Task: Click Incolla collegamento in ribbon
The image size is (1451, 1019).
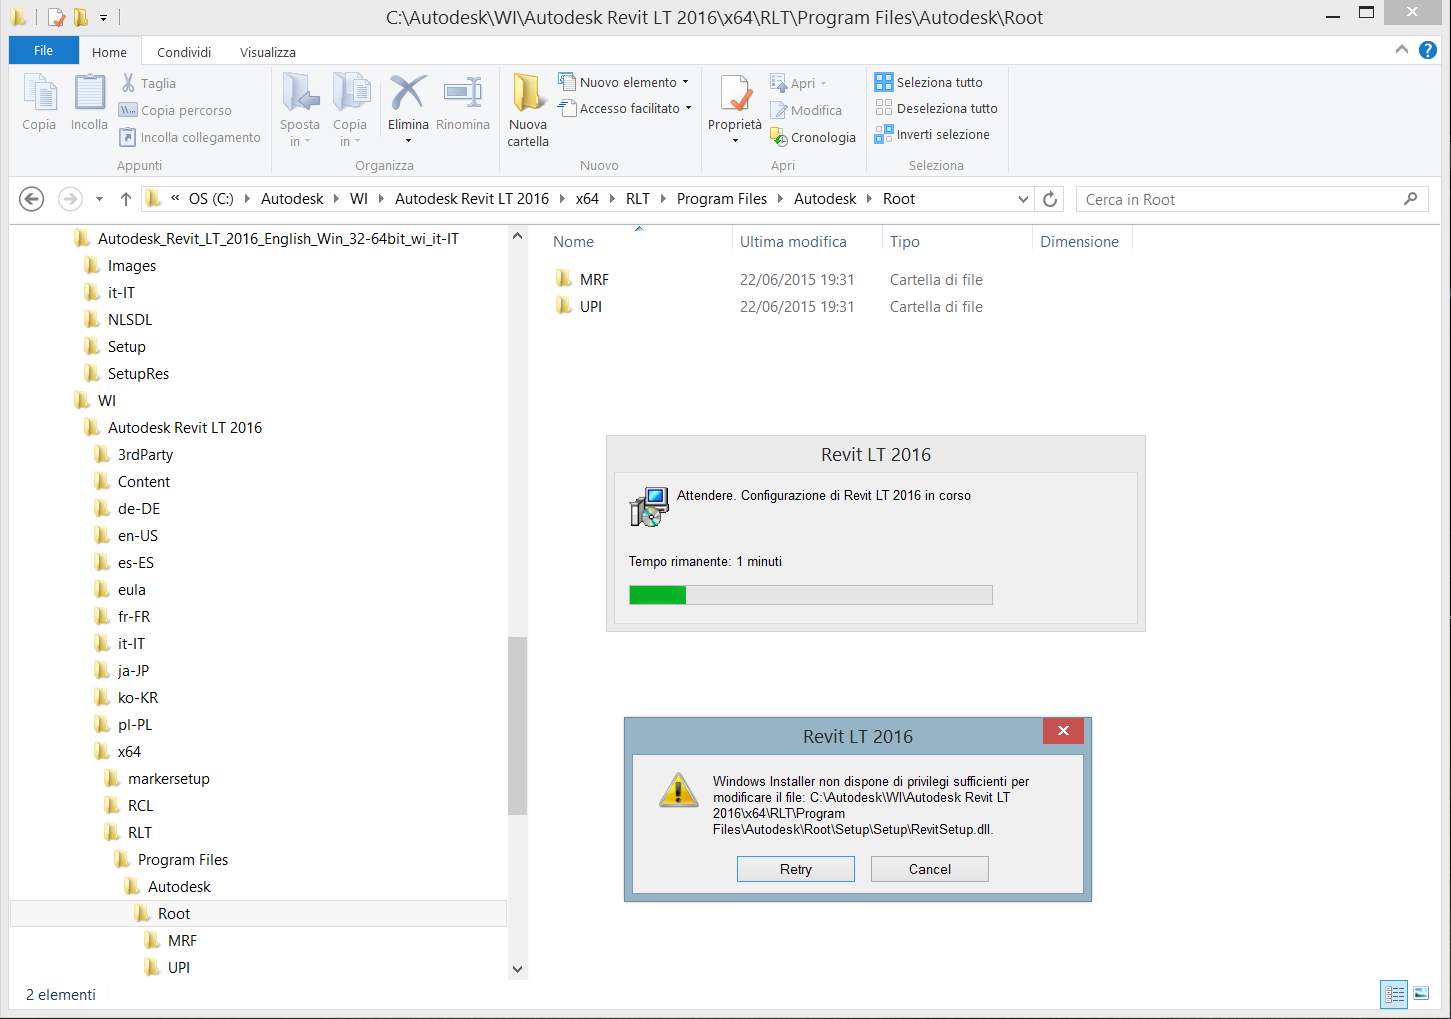Action: point(190,137)
